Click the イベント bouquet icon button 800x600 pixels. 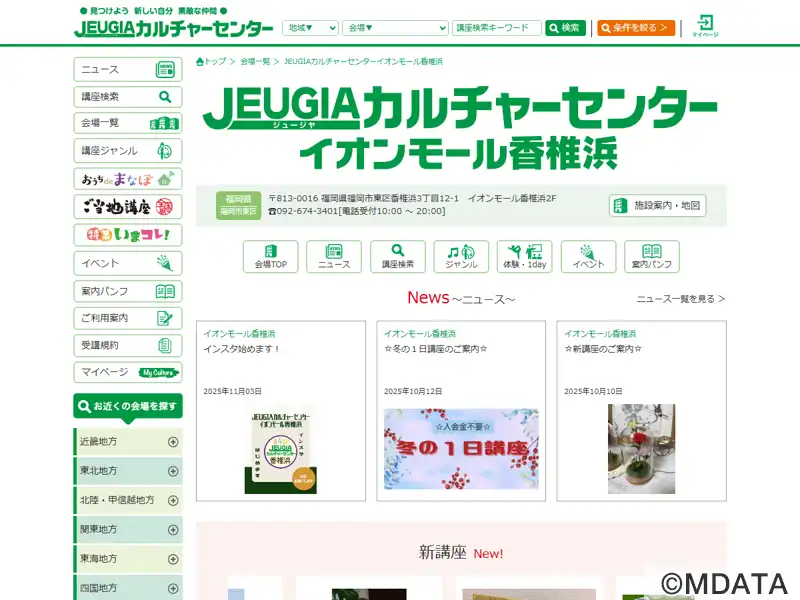[588, 257]
